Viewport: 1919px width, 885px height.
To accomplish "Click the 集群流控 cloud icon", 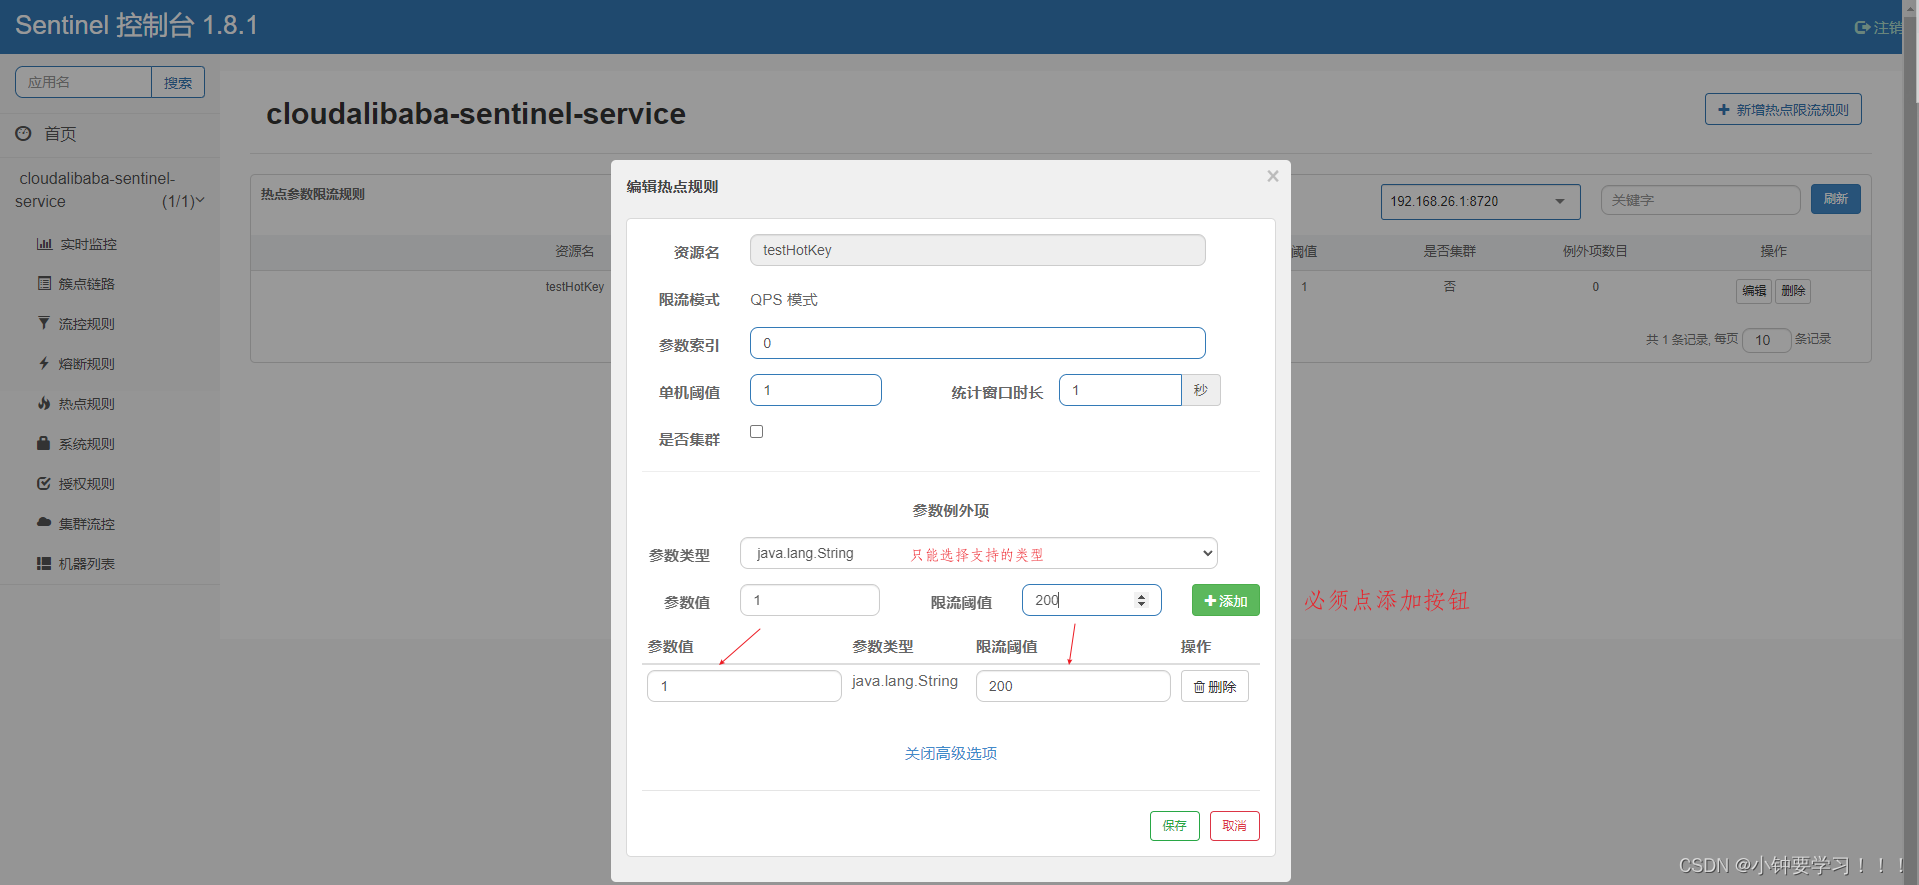I will [x=44, y=522].
